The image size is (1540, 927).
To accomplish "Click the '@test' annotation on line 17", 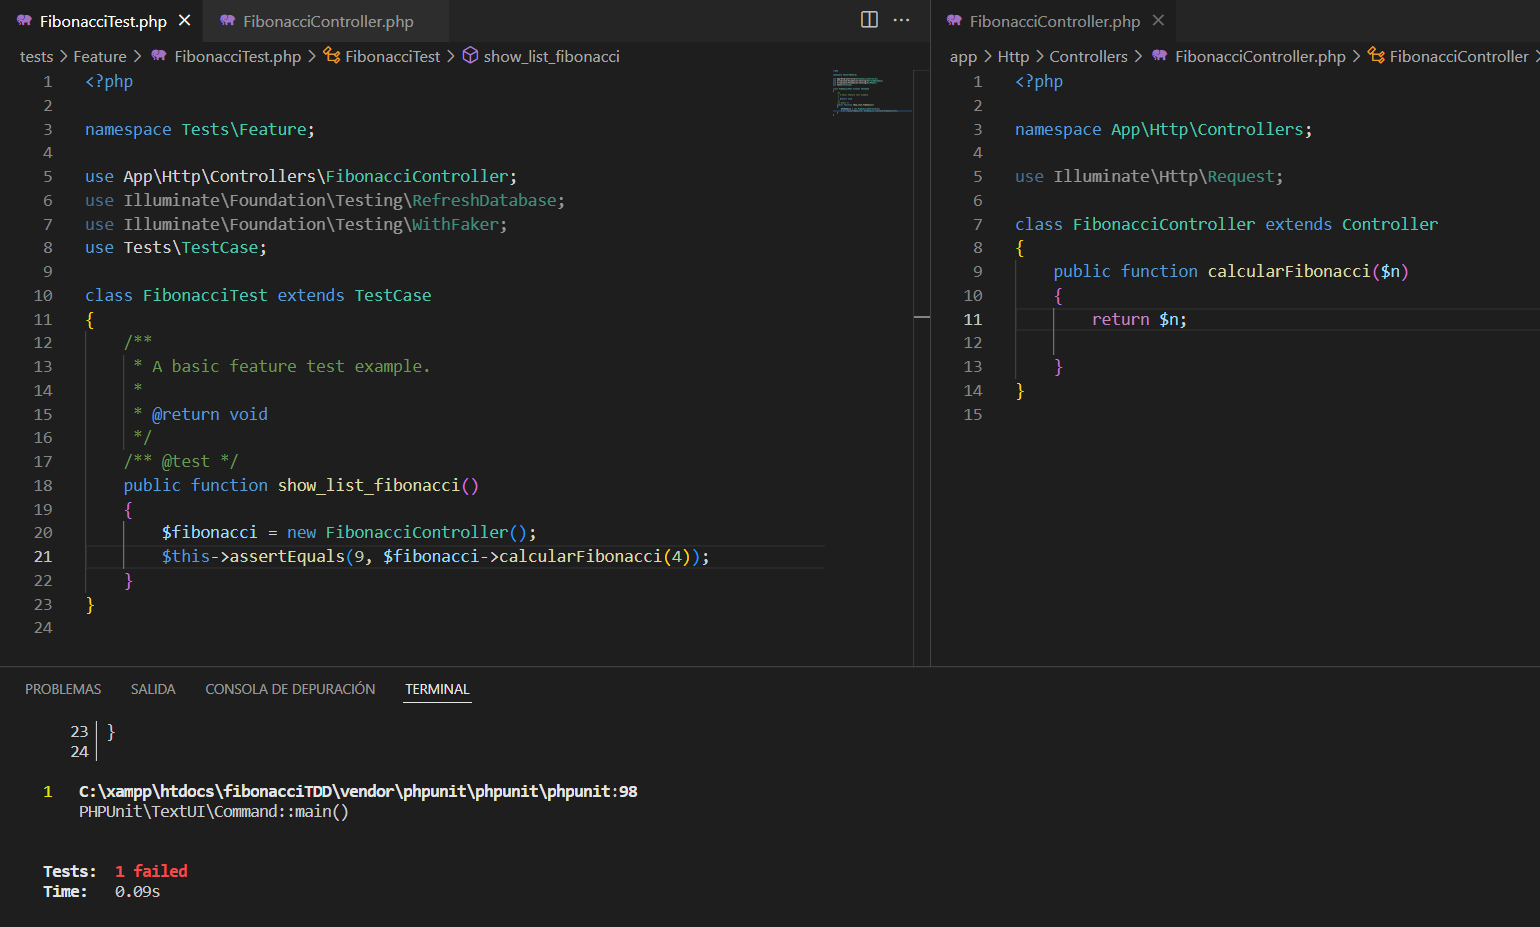I will [185, 462].
